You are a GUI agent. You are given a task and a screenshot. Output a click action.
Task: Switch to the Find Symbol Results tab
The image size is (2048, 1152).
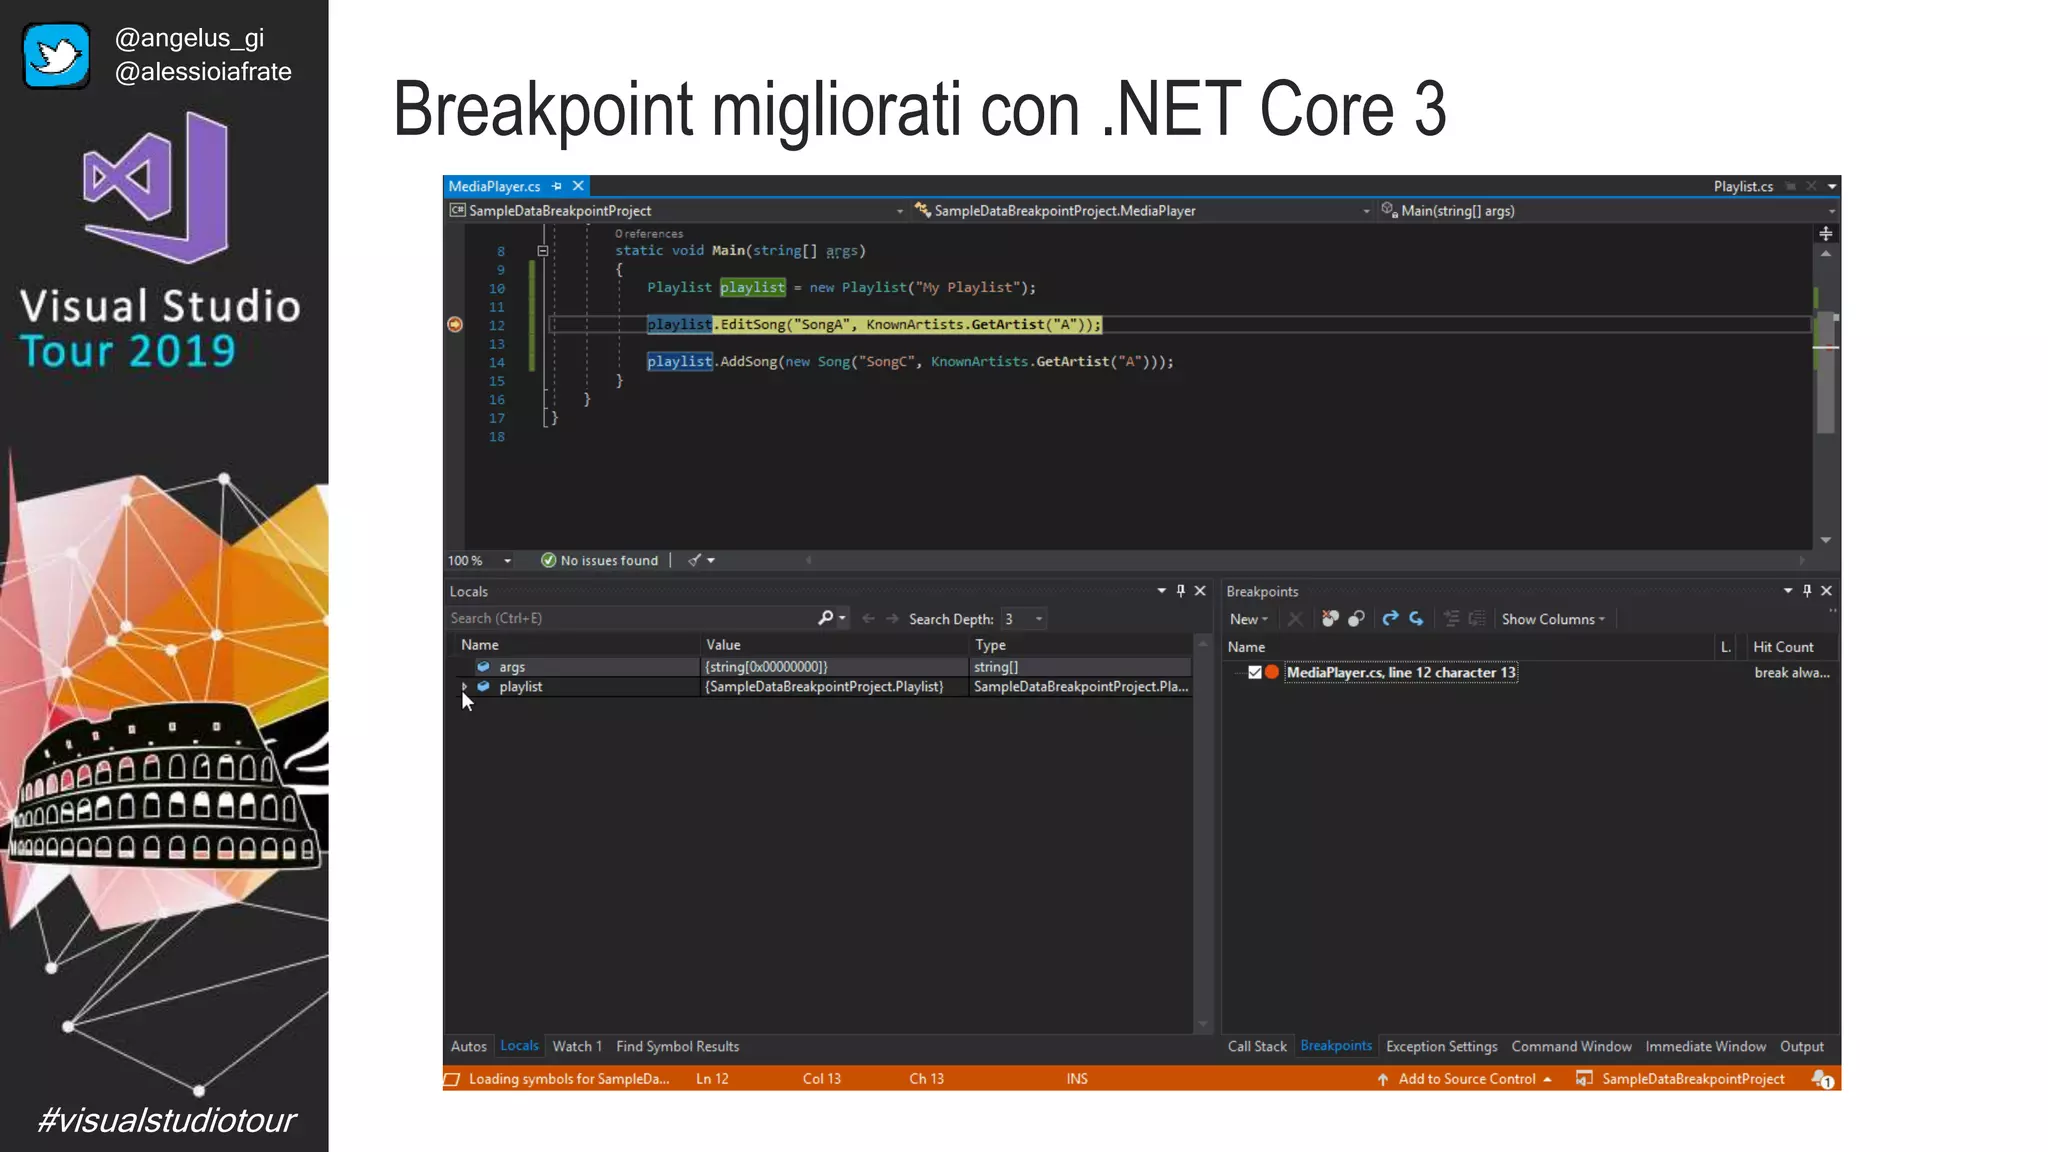[x=678, y=1046]
